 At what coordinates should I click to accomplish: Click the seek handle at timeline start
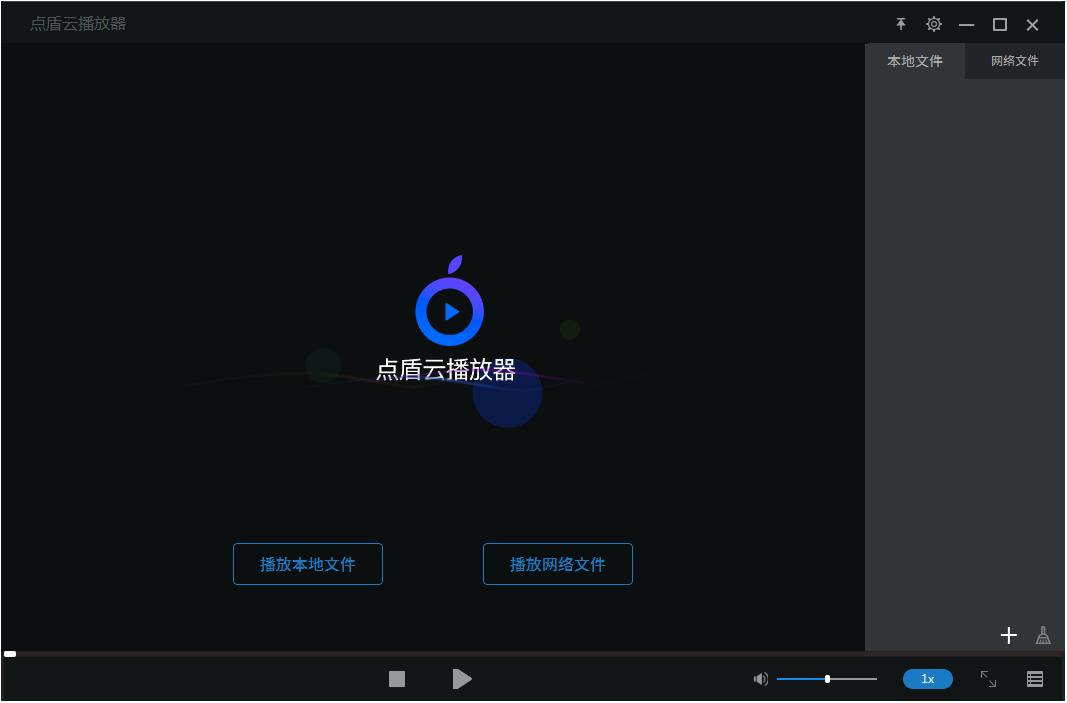click(10, 654)
